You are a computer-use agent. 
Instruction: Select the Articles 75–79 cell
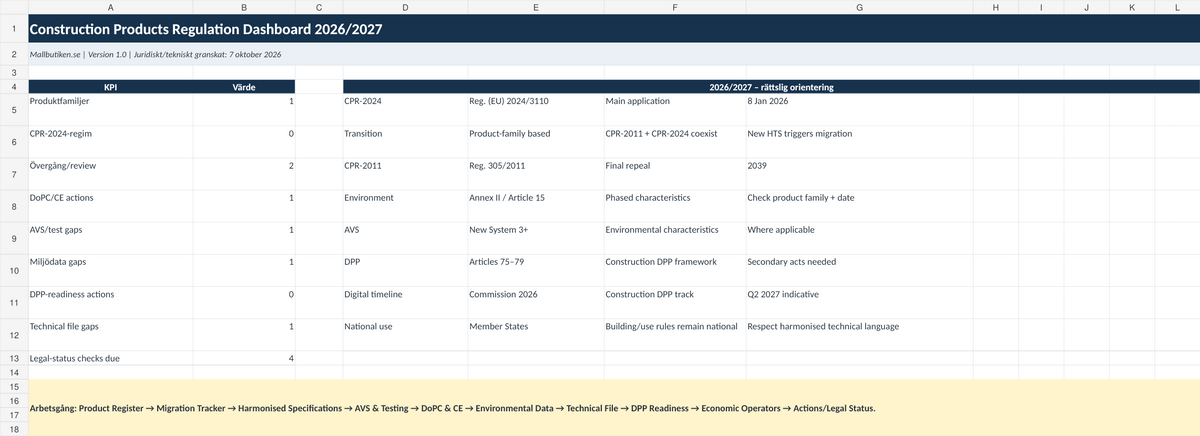(535, 269)
